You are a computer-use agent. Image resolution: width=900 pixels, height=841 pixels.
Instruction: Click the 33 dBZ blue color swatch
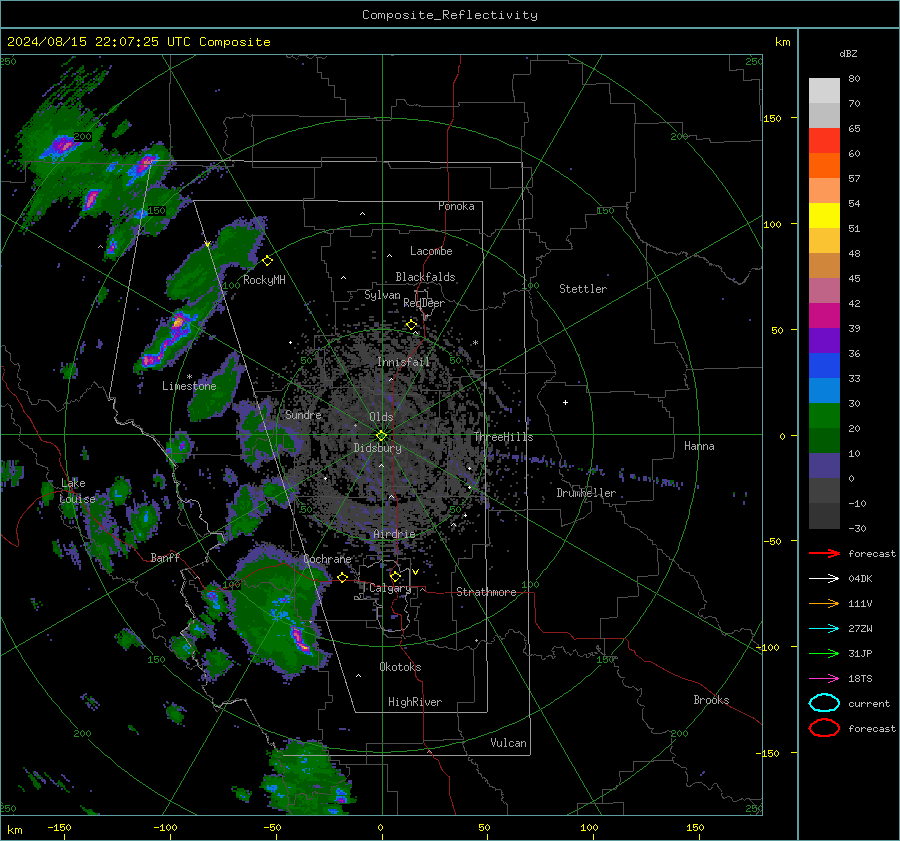(824, 390)
